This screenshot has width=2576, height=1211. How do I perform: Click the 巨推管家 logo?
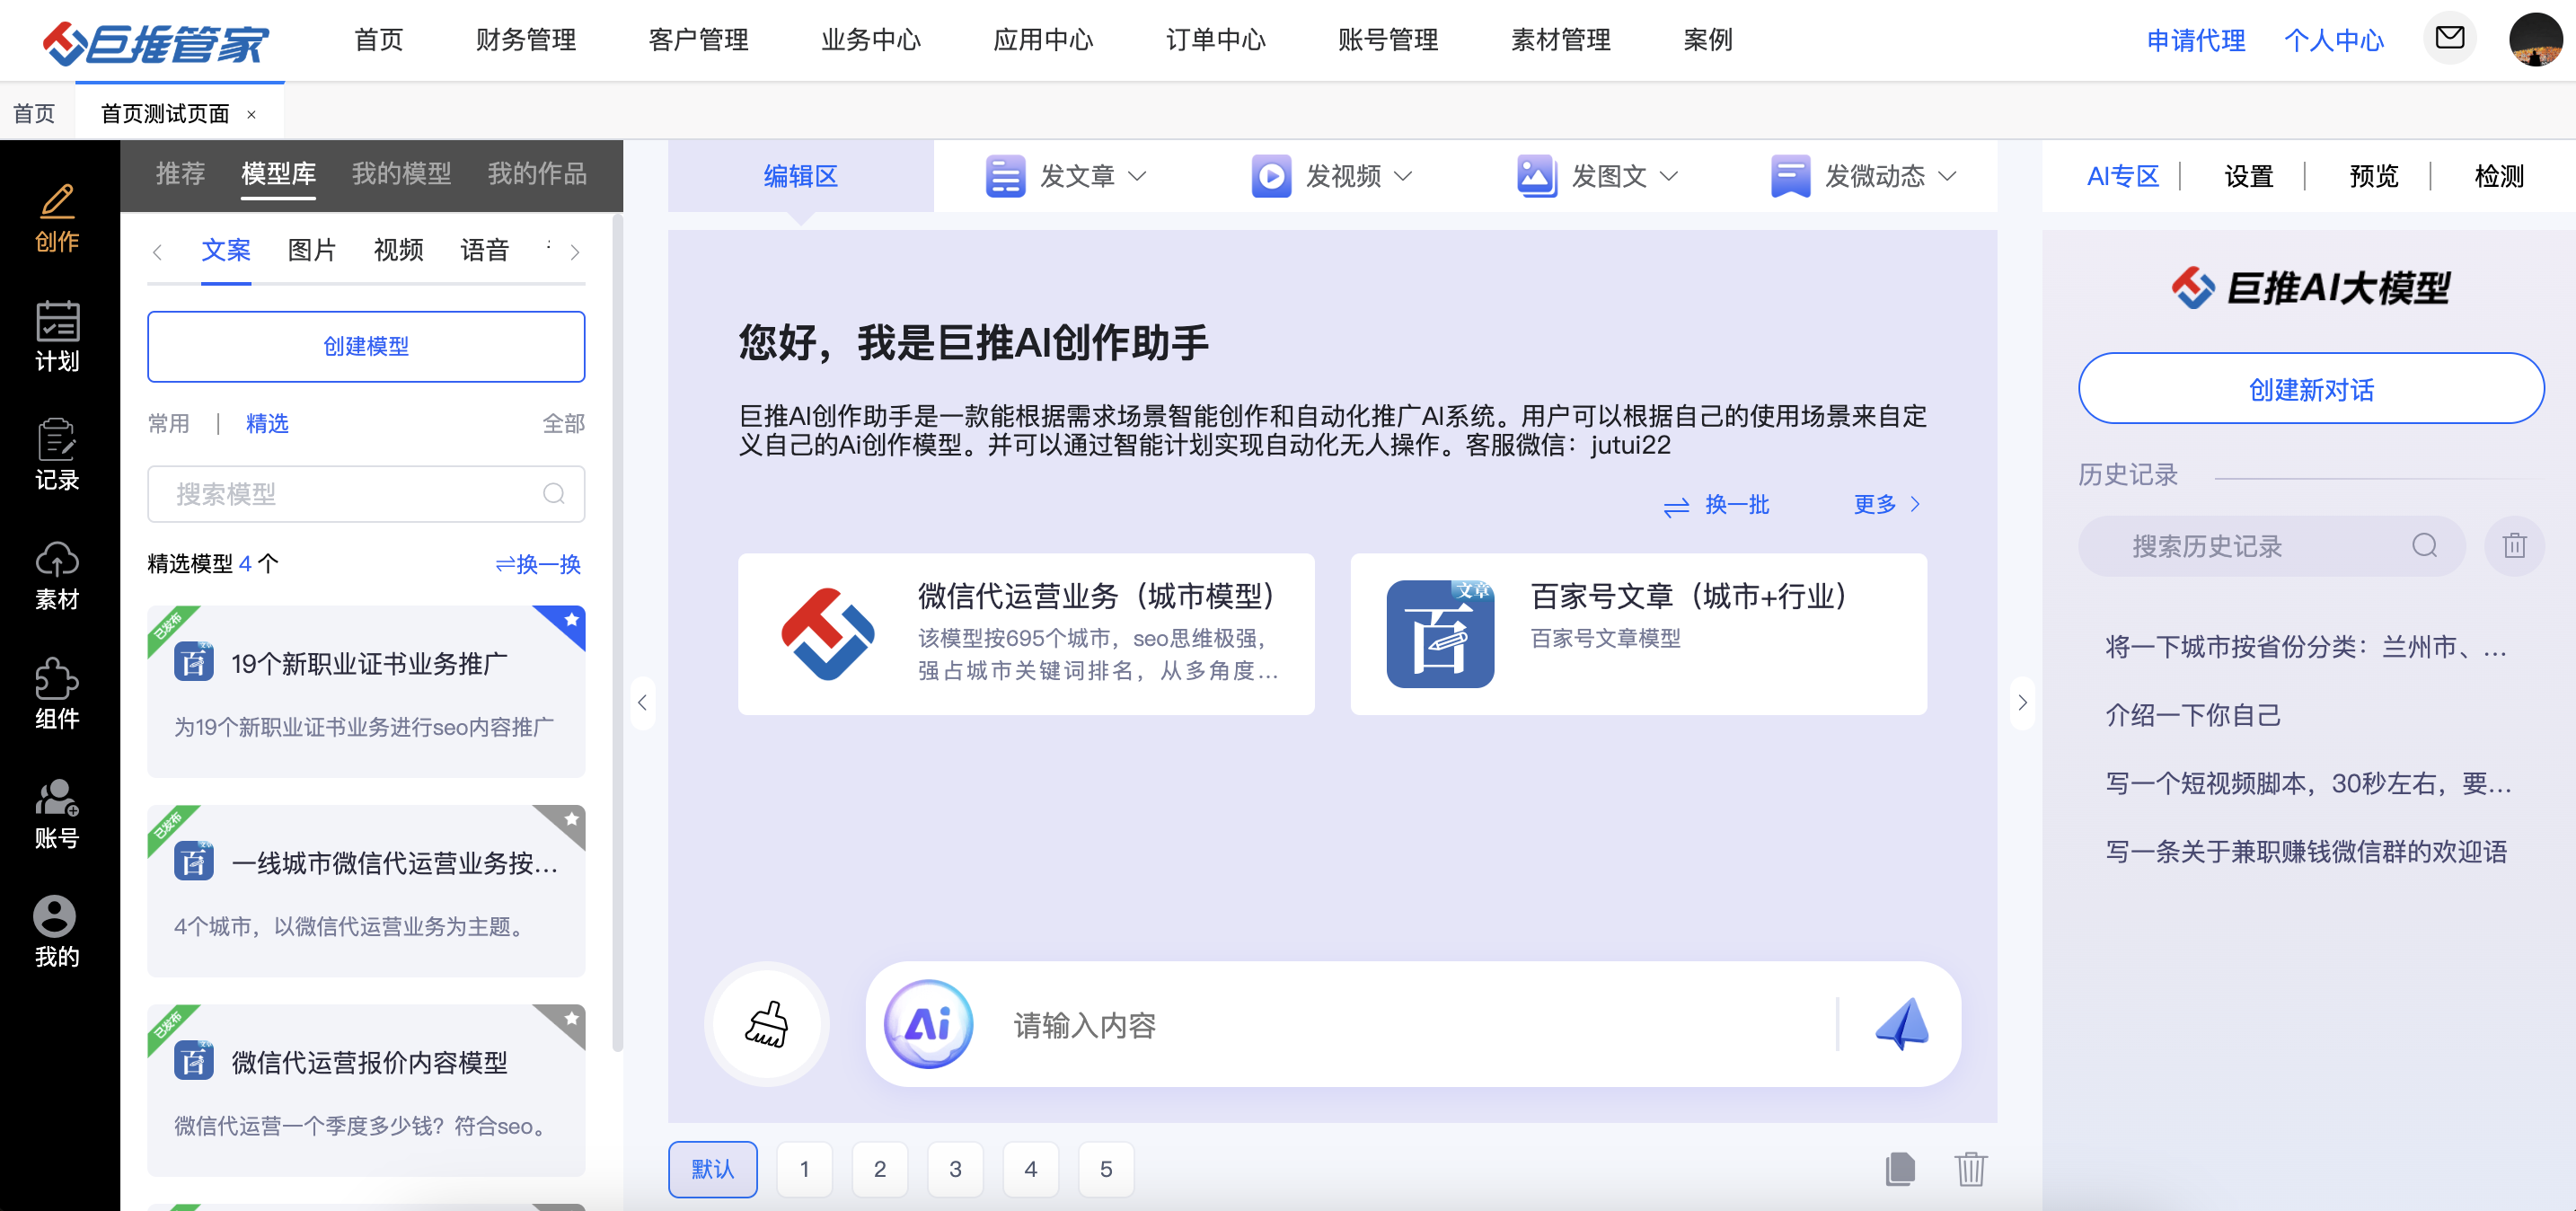[x=156, y=43]
